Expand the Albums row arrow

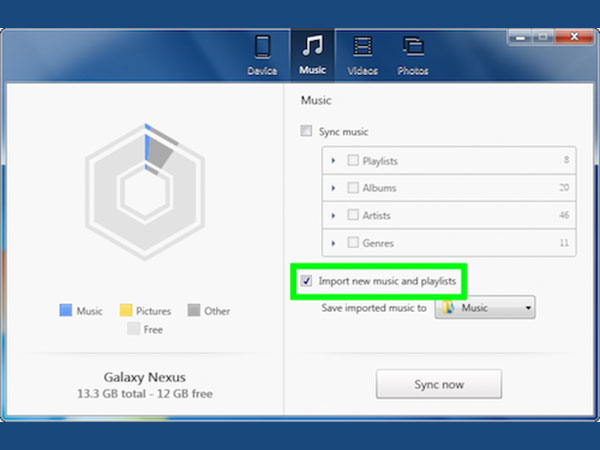(x=333, y=188)
